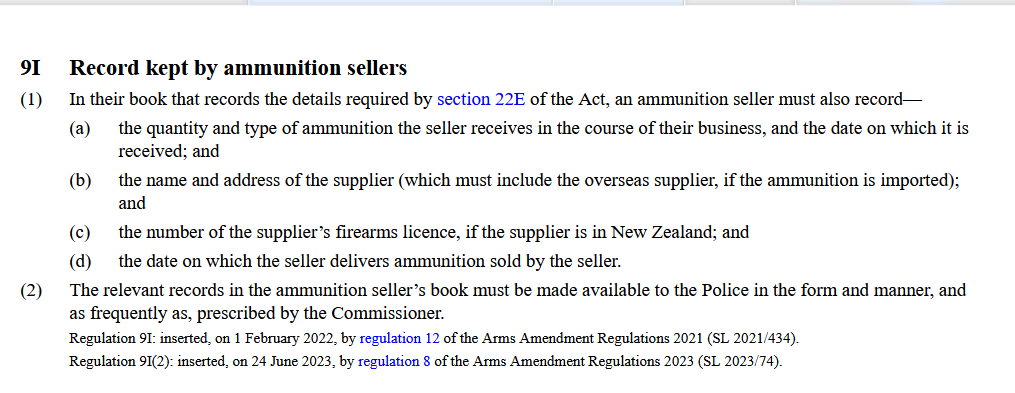The height and width of the screenshot is (393, 1015).
Task: Select the 9I regulation number
Action: (x=30, y=68)
